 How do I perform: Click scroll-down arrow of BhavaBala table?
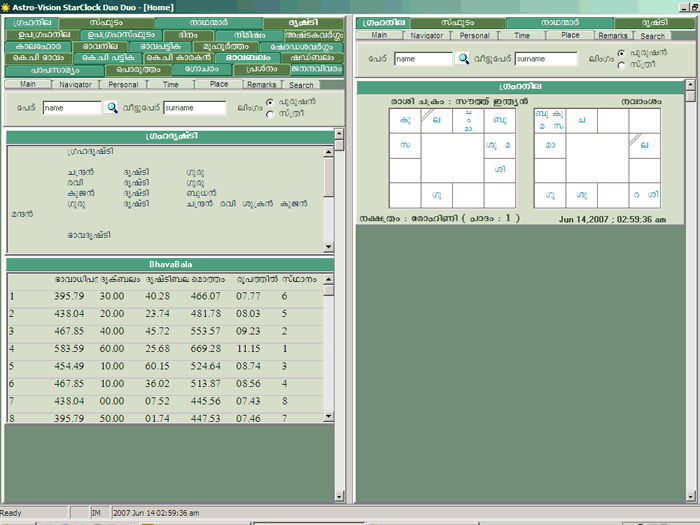point(329,416)
